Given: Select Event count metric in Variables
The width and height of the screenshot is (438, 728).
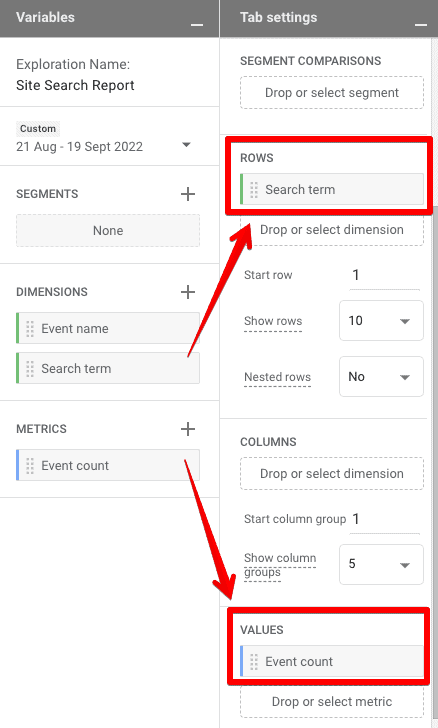Looking at the screenshot, I should 108,465.
